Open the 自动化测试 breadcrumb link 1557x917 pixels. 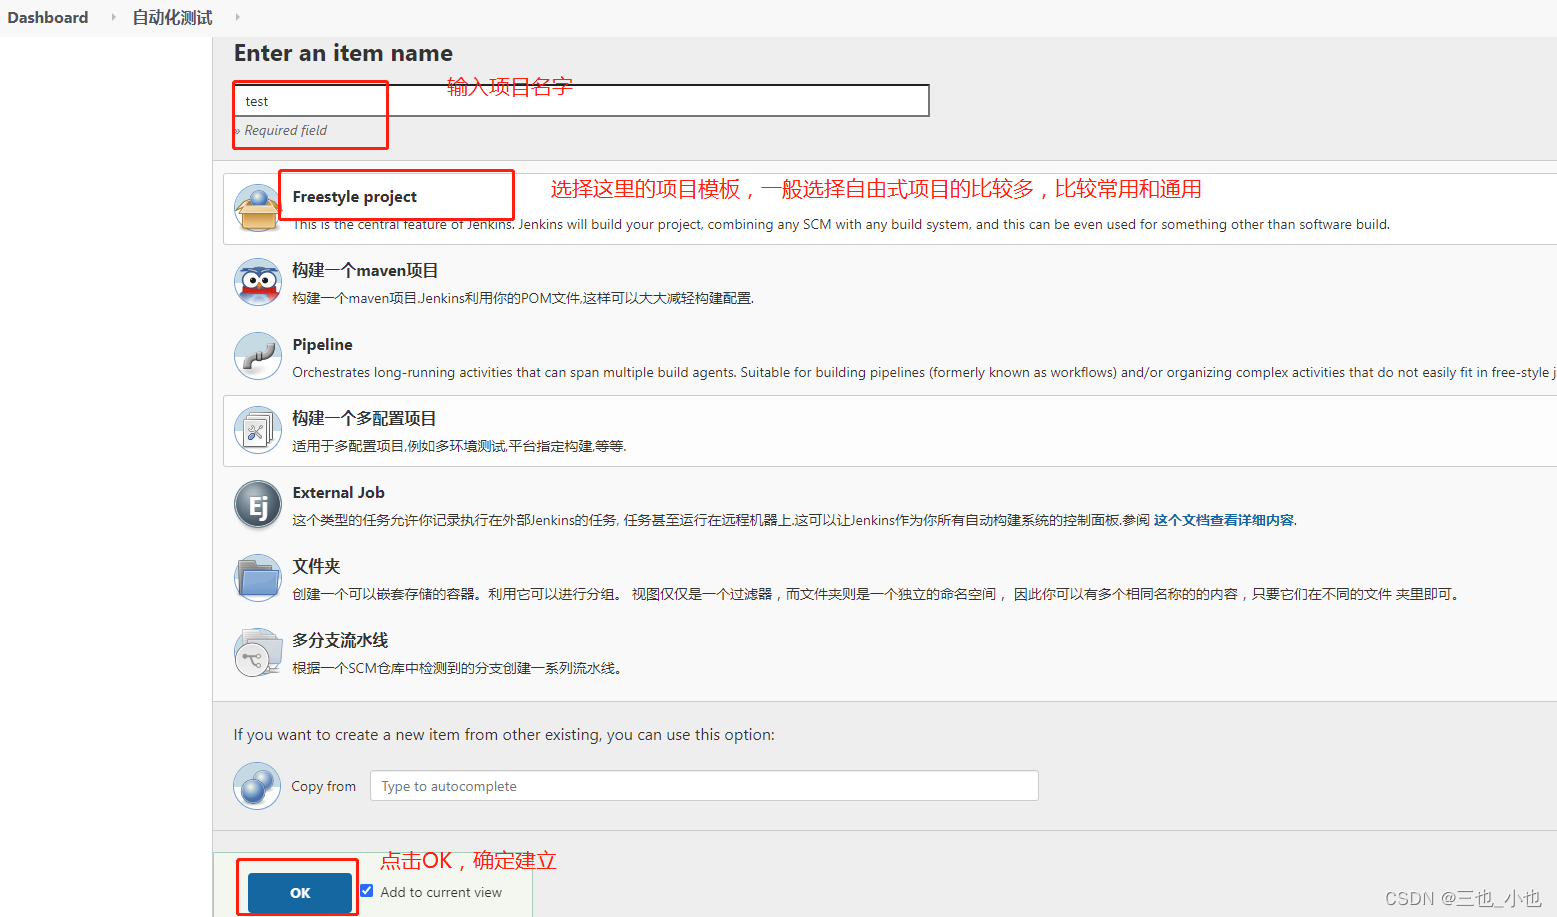pos(172,17)
